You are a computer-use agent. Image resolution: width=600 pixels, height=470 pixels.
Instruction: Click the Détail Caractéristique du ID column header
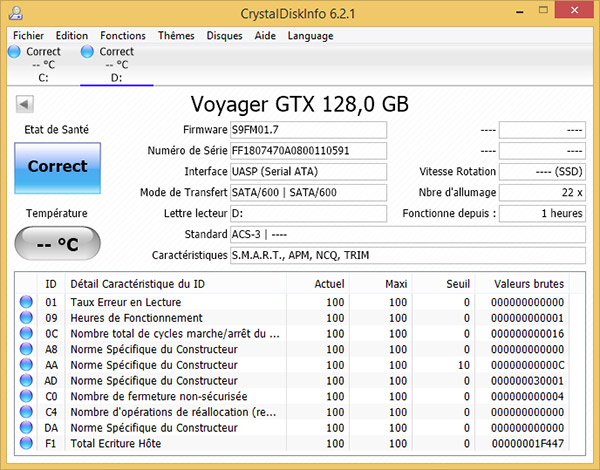176,284
